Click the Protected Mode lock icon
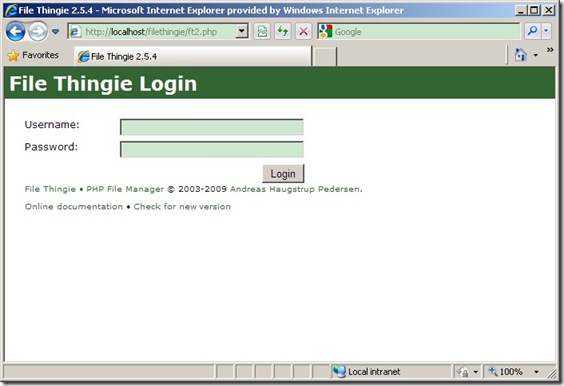 (x=463, y=372)
